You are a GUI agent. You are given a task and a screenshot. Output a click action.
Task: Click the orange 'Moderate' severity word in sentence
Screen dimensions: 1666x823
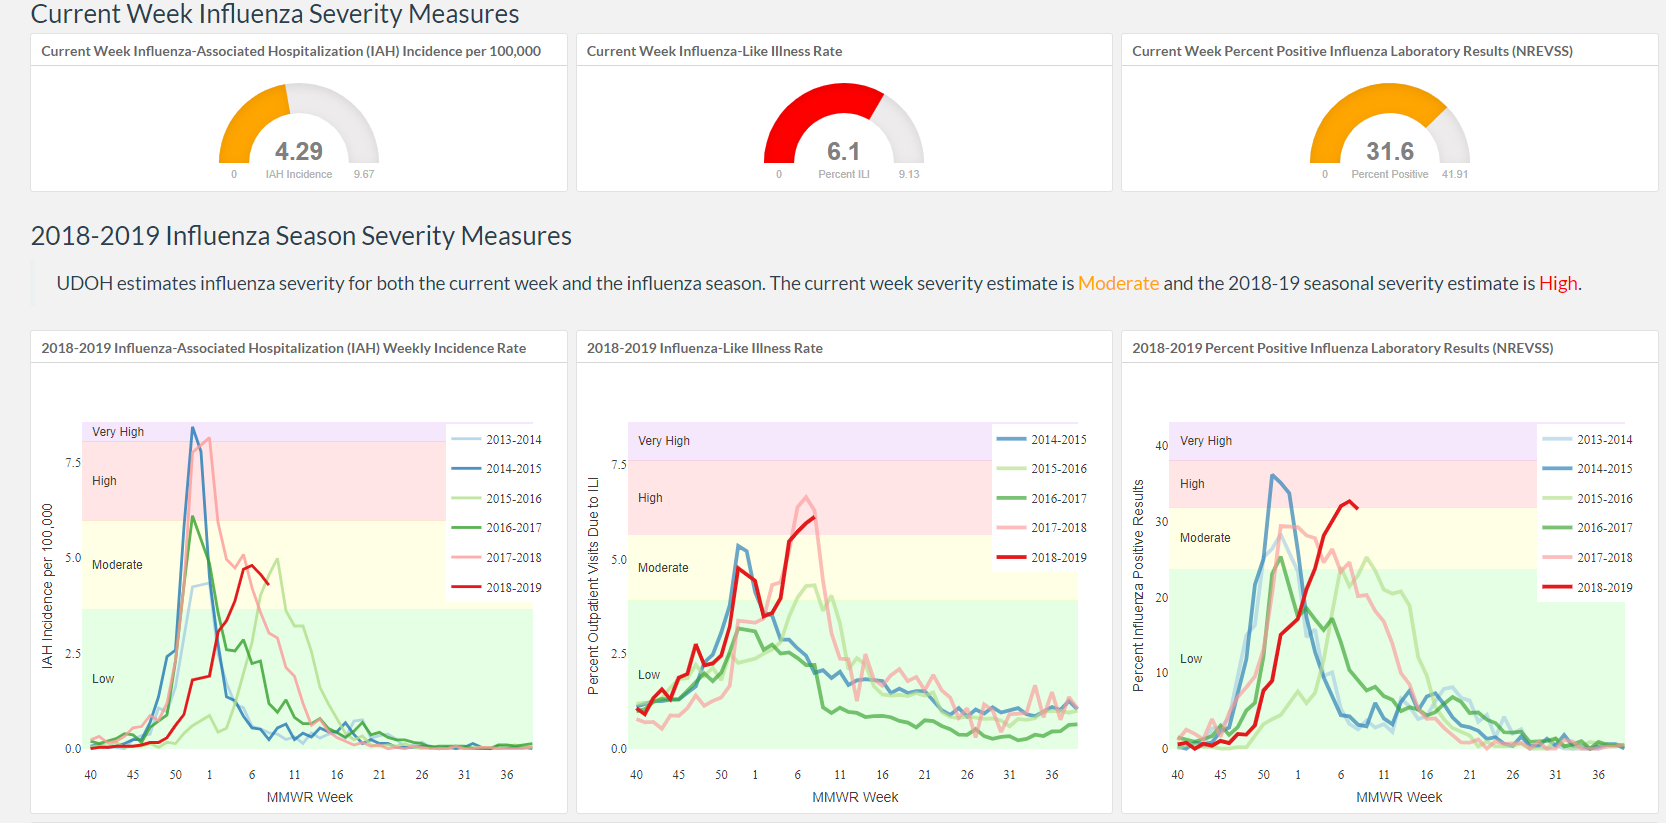(1118, 283)
